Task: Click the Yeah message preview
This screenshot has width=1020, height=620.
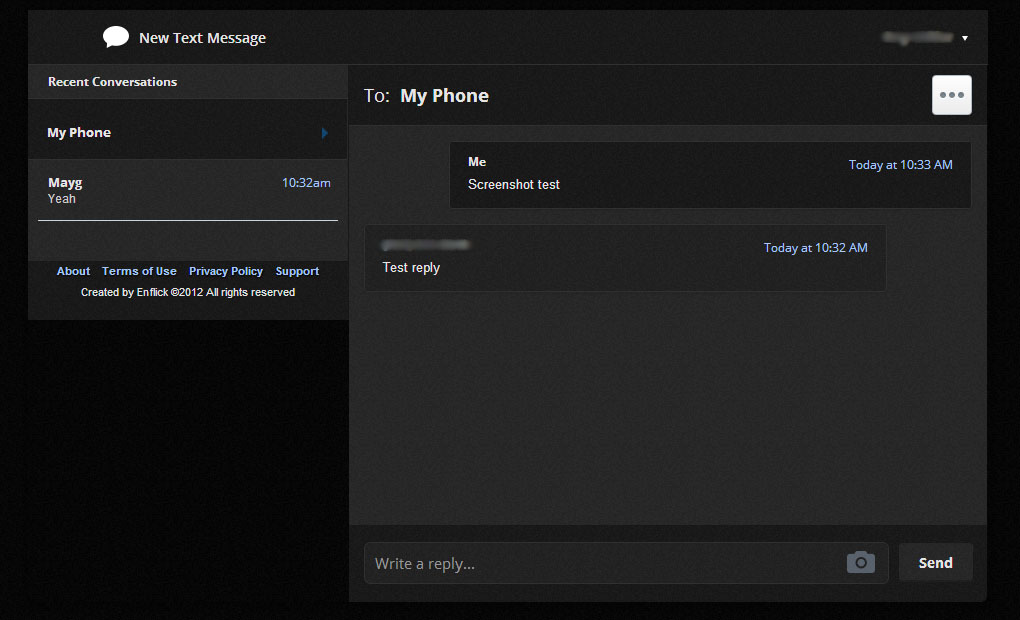Action: (62, 199)
